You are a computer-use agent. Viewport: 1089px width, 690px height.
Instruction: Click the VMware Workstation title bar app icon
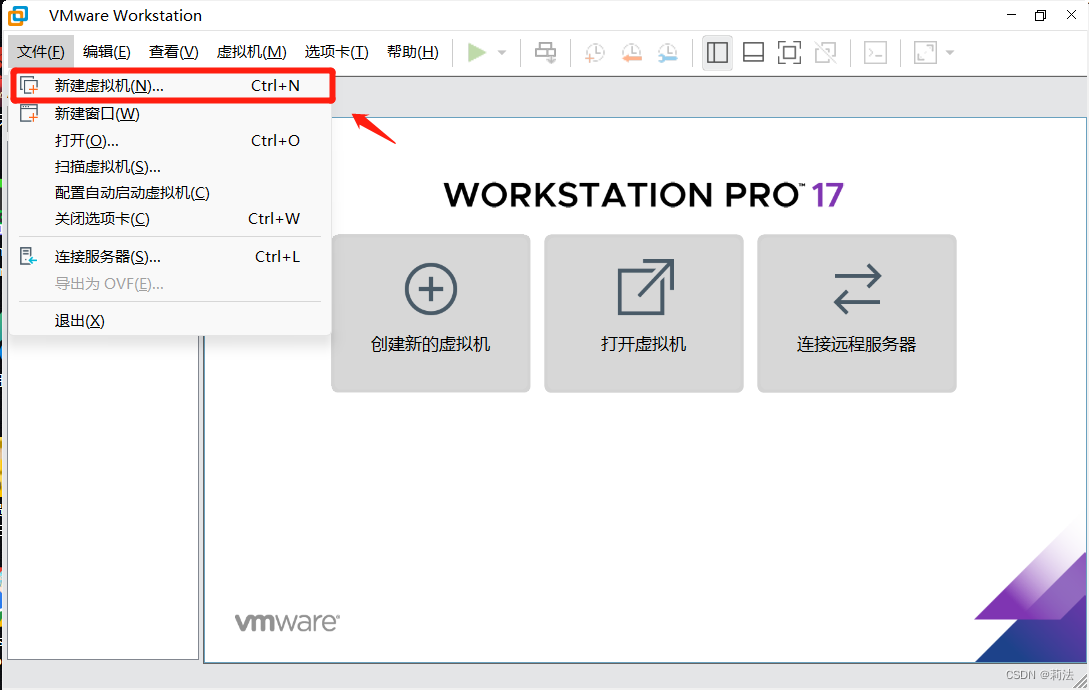click(19, 15)
